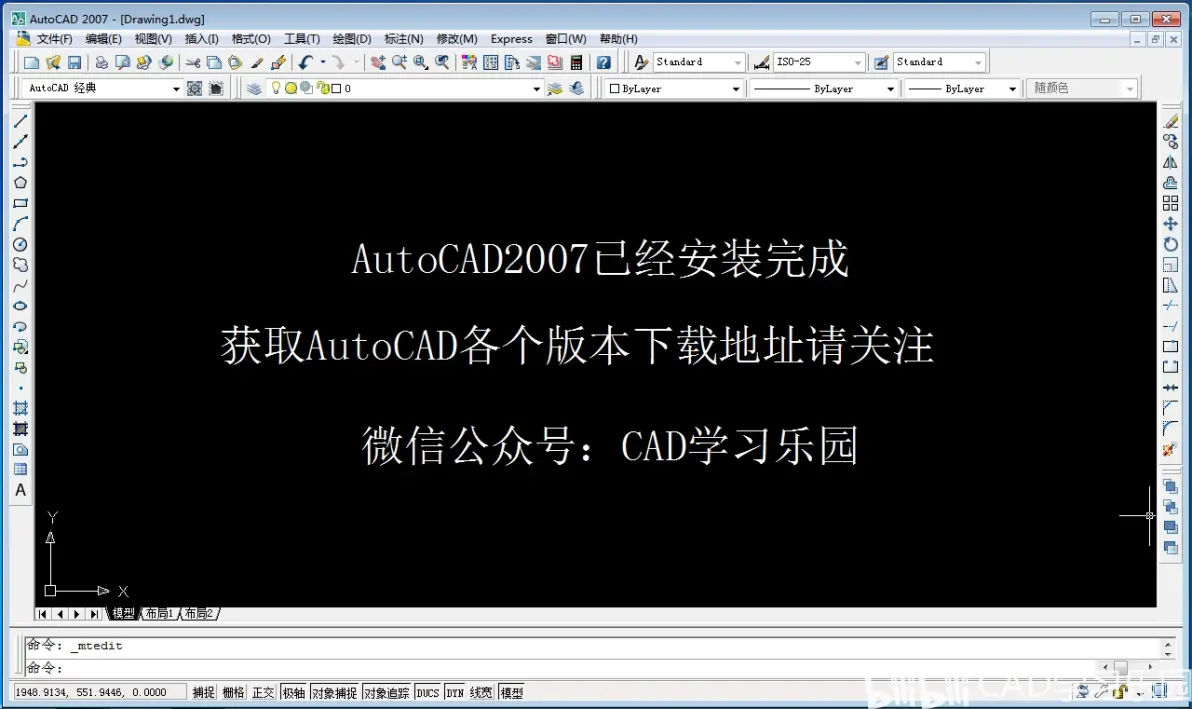Click the coordinates display 1948.9134, 551.9446

(100, 692)
